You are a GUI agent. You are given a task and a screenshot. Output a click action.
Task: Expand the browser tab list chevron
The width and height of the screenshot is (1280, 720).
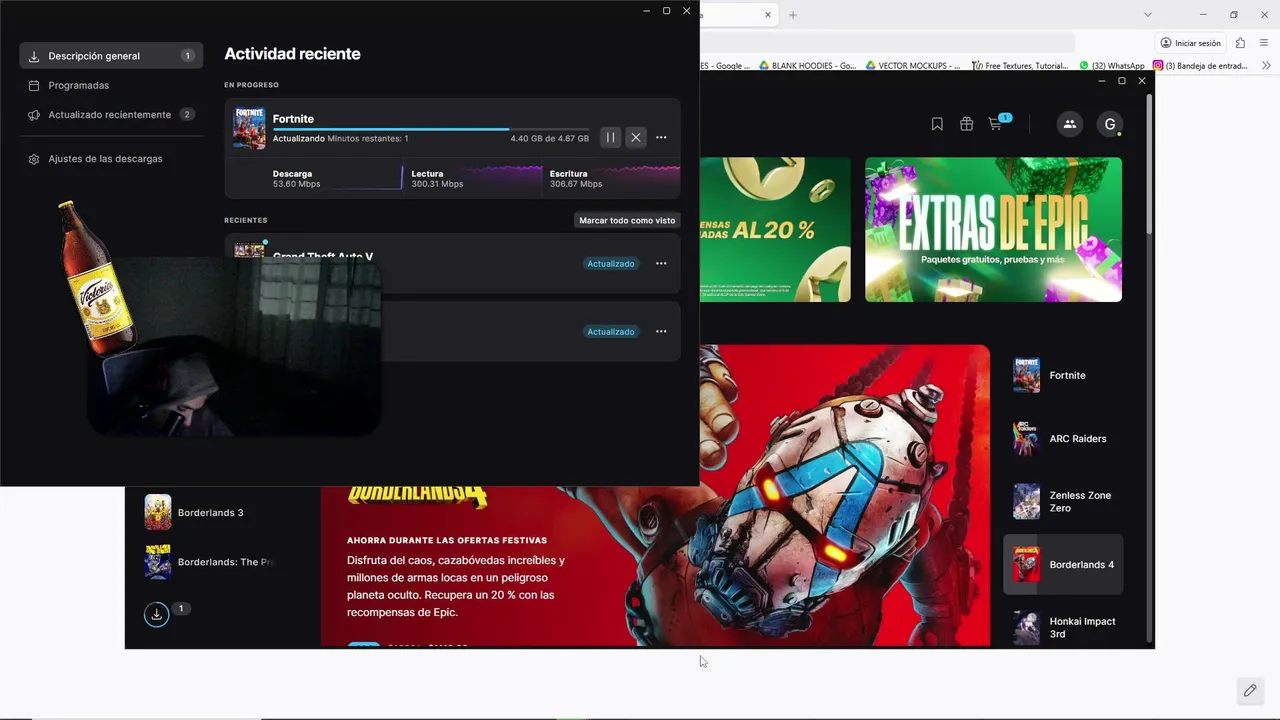1148,15
